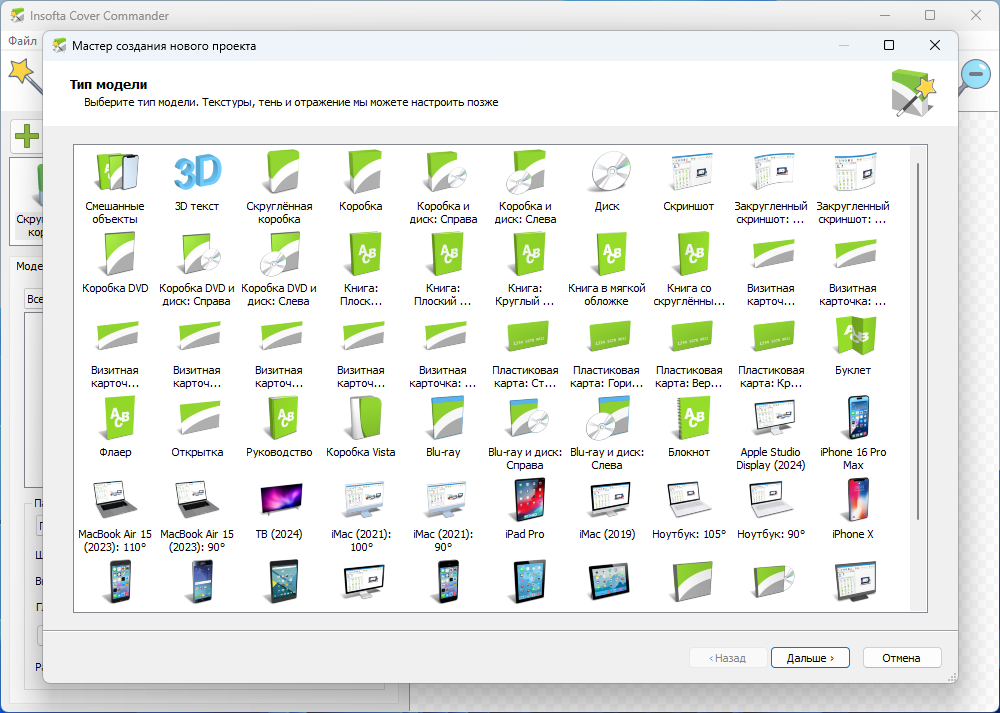Select the Скриншот model icon

click(689, 174)
